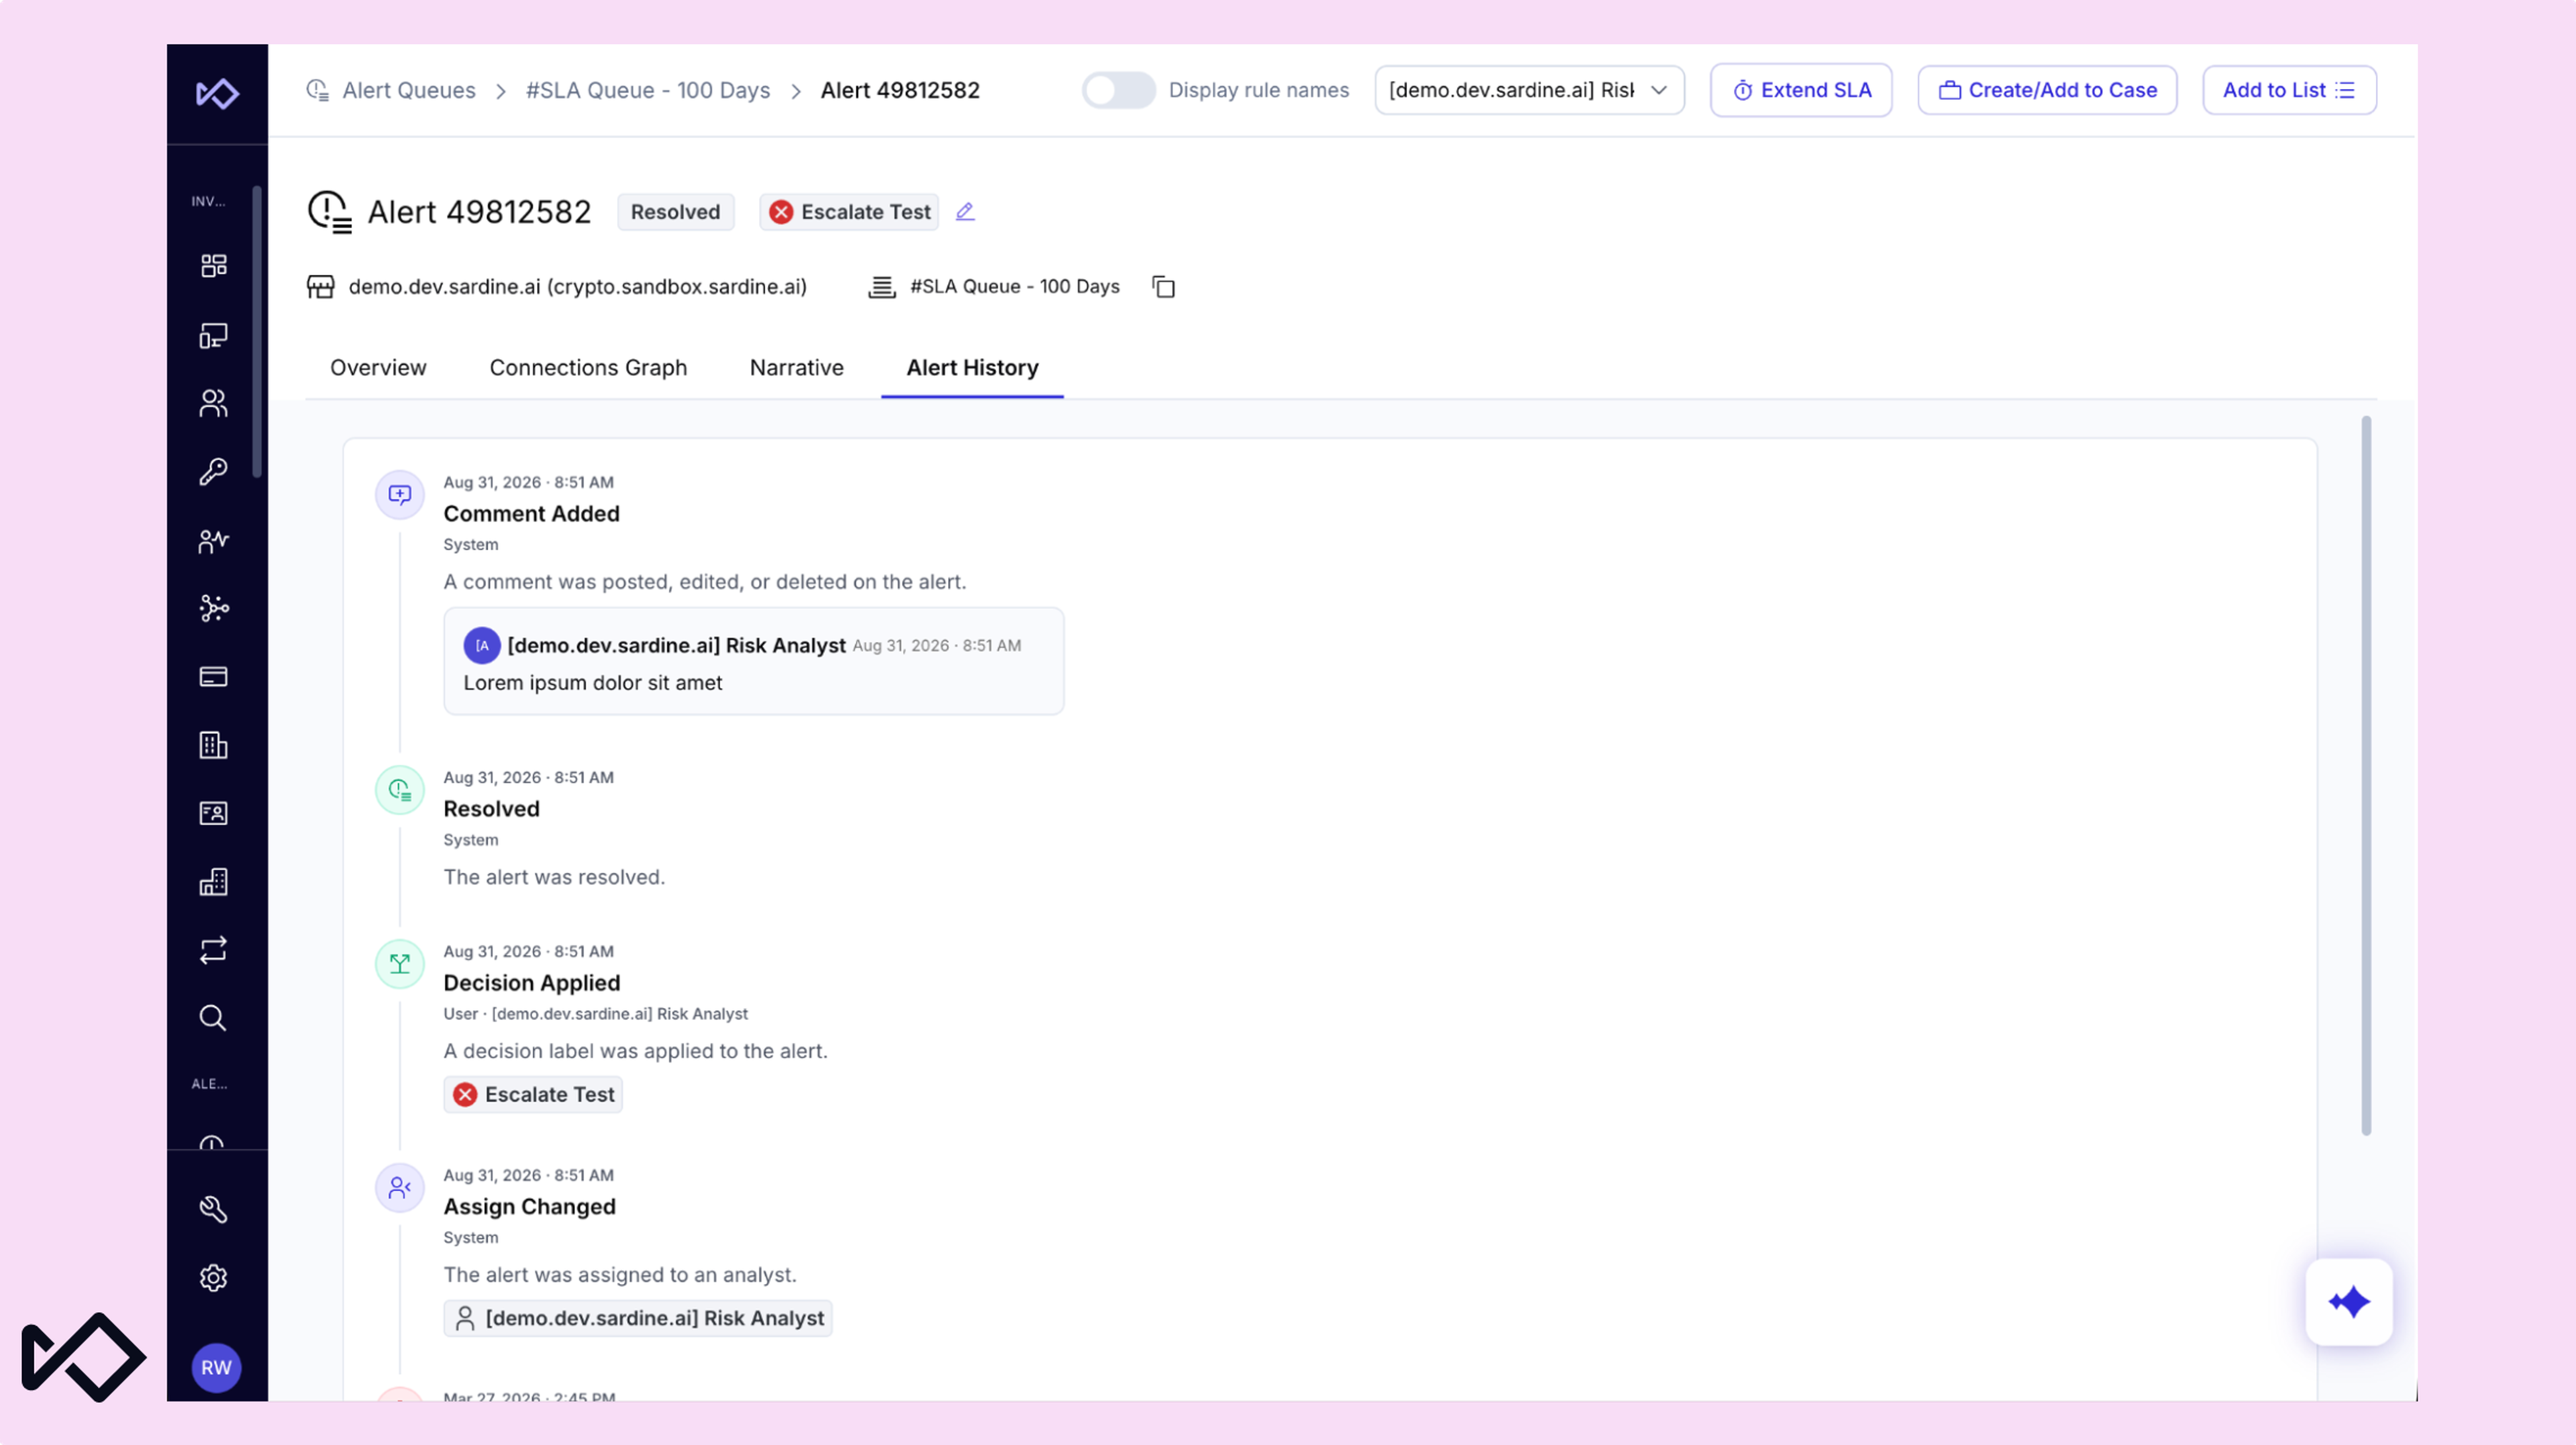Click the Risk Analyst assignee chip
Screen dimensions: 2576x1445
pos(638,1318)
